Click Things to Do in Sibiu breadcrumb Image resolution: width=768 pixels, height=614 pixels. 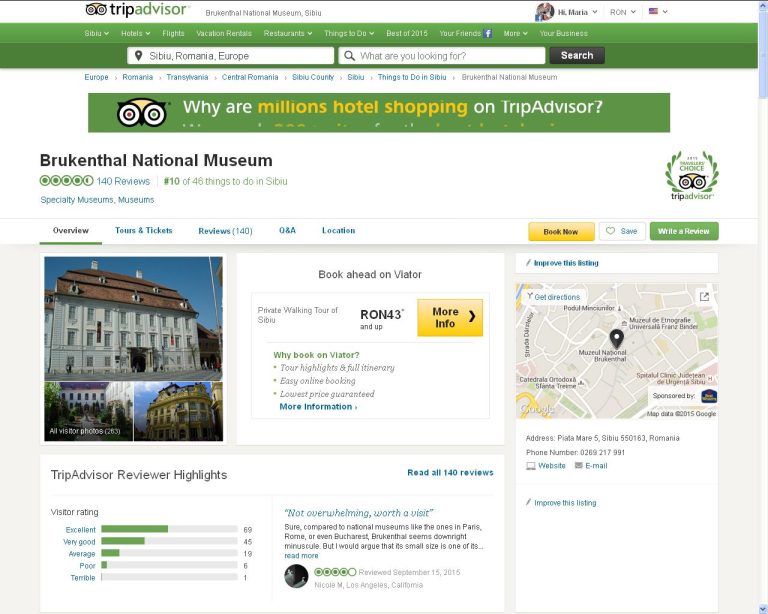[x=412, y=77]
